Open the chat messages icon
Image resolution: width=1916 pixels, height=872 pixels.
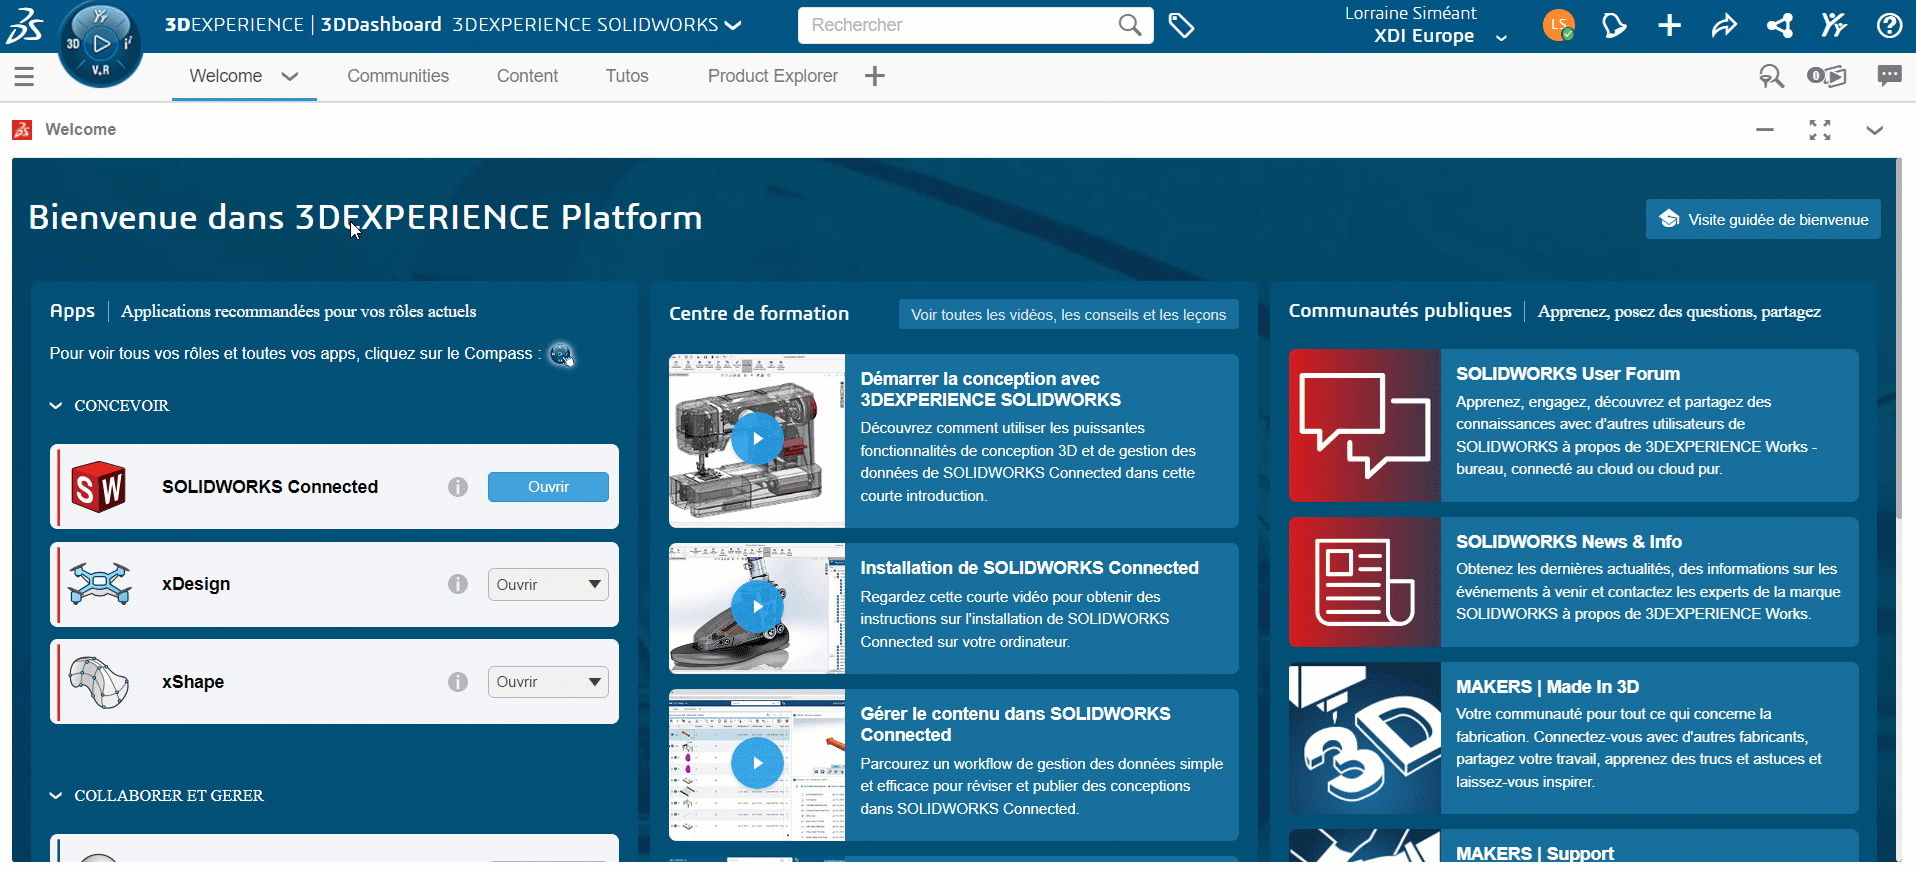click(1889, 76)
